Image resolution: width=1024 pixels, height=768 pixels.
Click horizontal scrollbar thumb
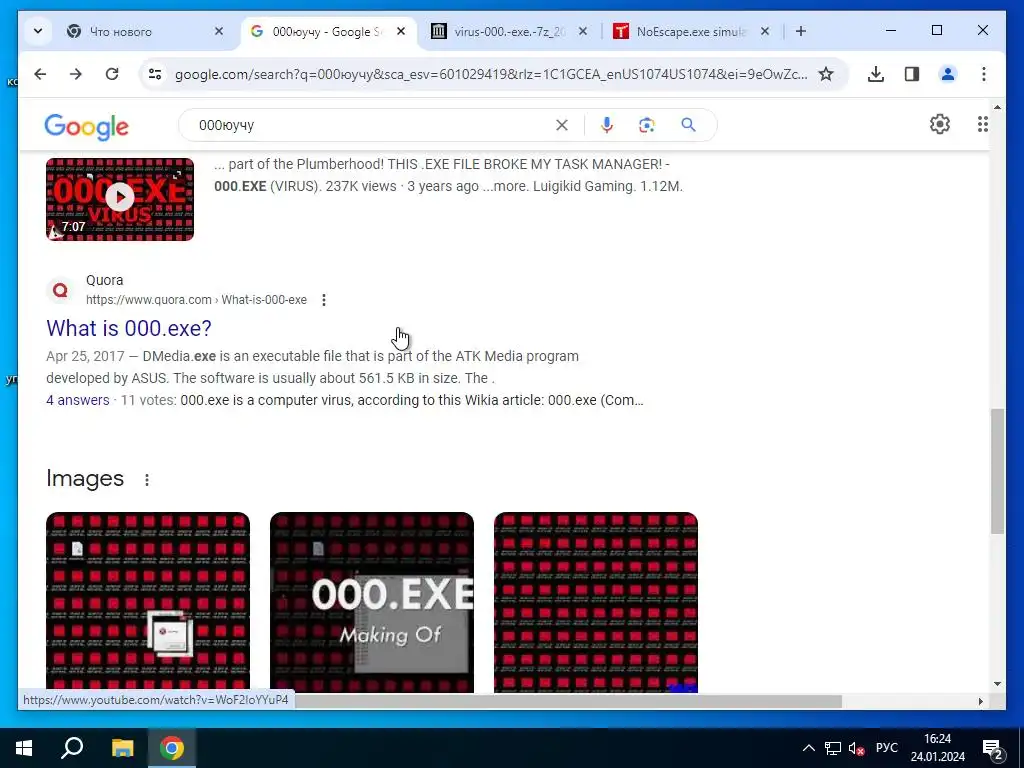click(567, 701)
